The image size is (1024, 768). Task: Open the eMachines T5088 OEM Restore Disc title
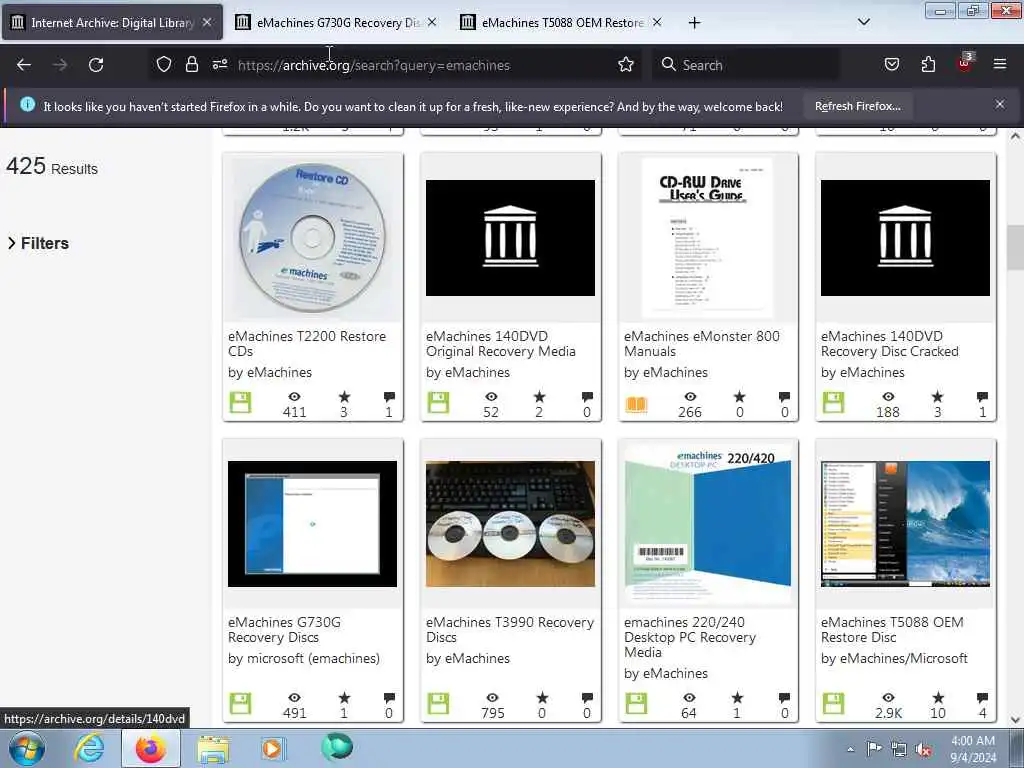tap(892, 630)
